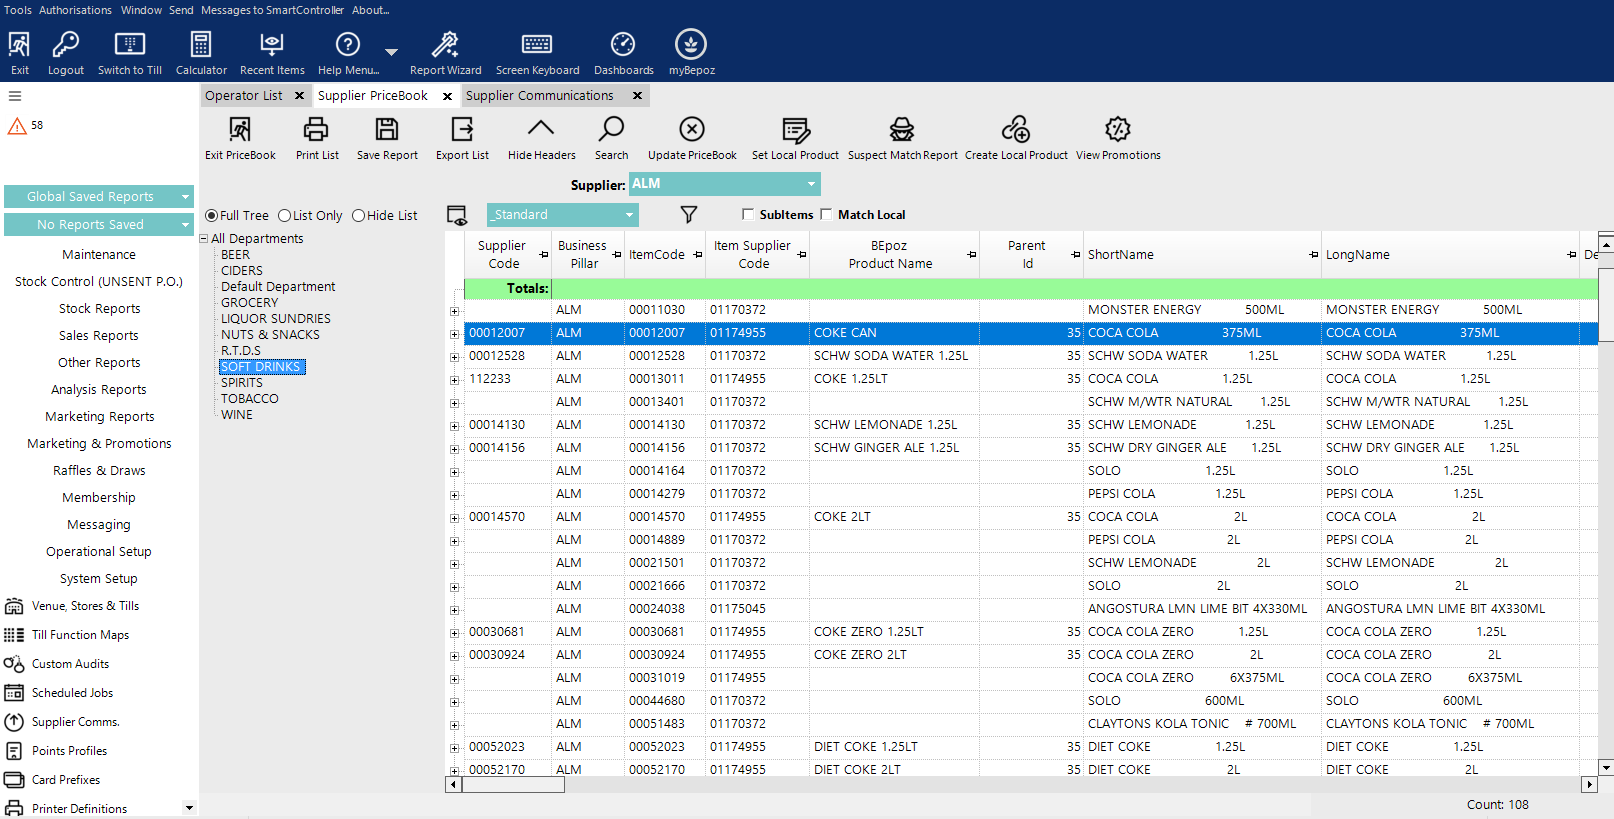The width and height of the screenshot is (1614, 819).
Task: Click Update PriceBook icon
Action: pos(692,129)
